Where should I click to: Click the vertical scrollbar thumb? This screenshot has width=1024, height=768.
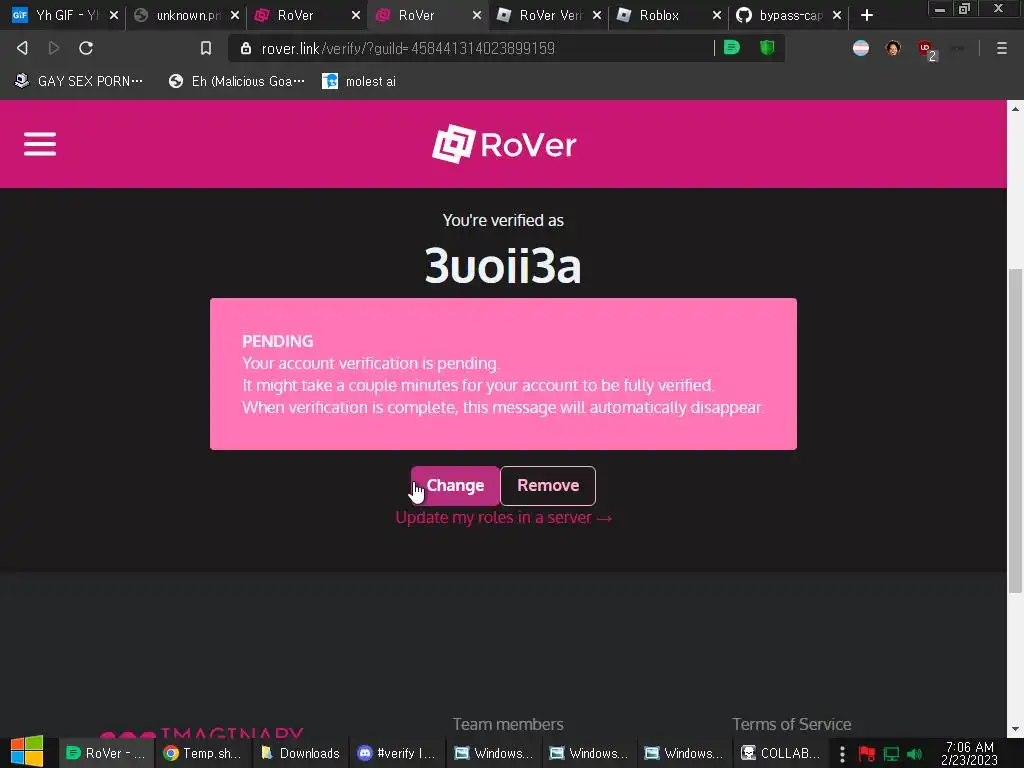tap(1015, 431)
